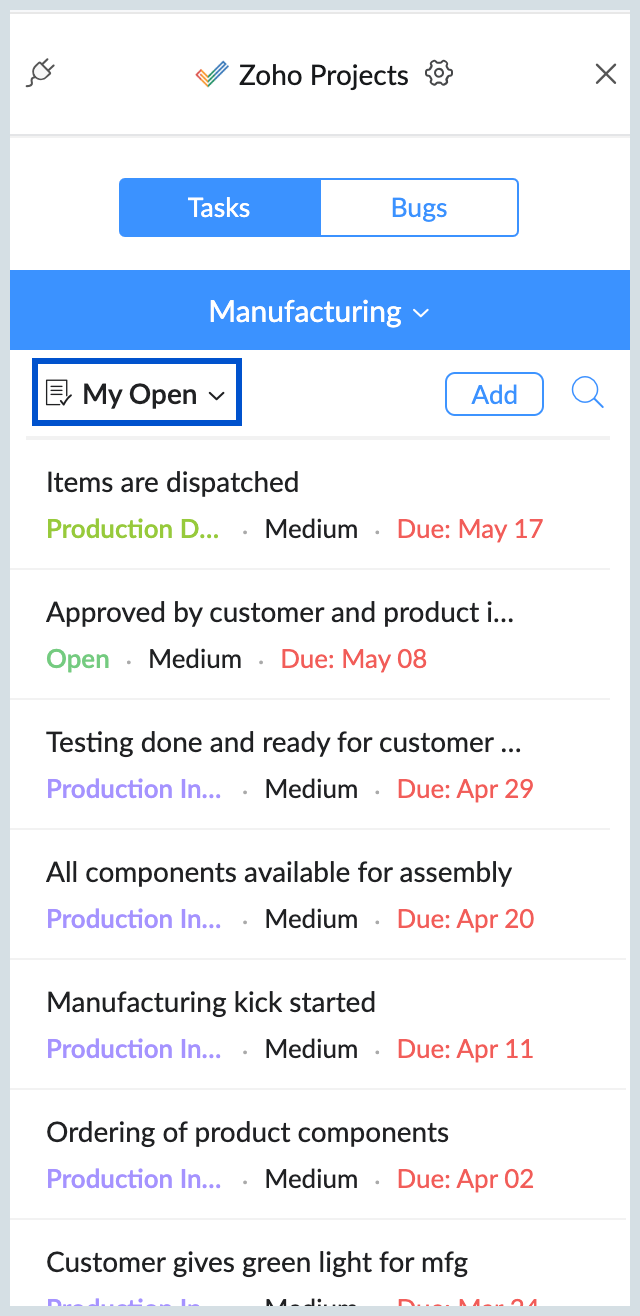Open the My Open filter dropdown
640x1316 pixels.
point(138,394)
